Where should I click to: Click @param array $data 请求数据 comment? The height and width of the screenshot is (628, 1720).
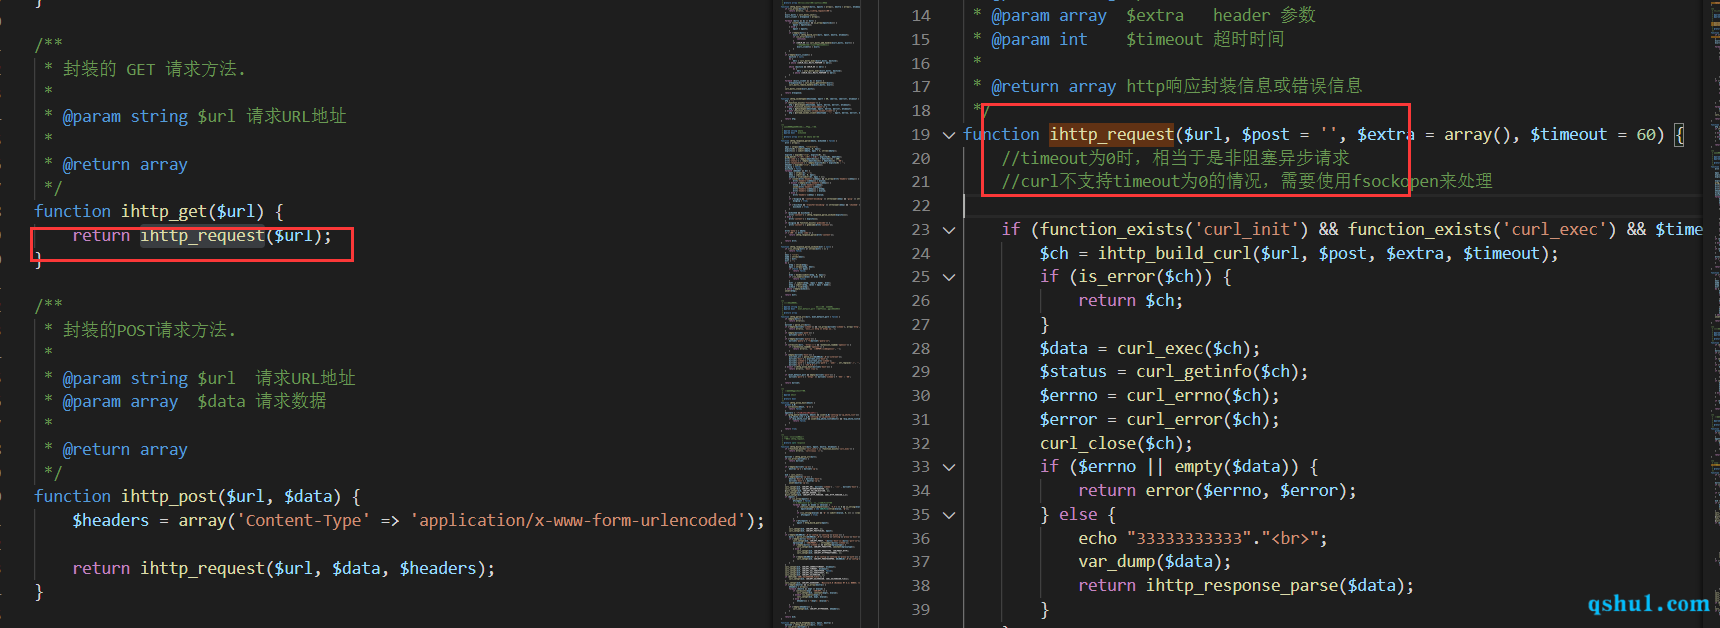[194, 401]
